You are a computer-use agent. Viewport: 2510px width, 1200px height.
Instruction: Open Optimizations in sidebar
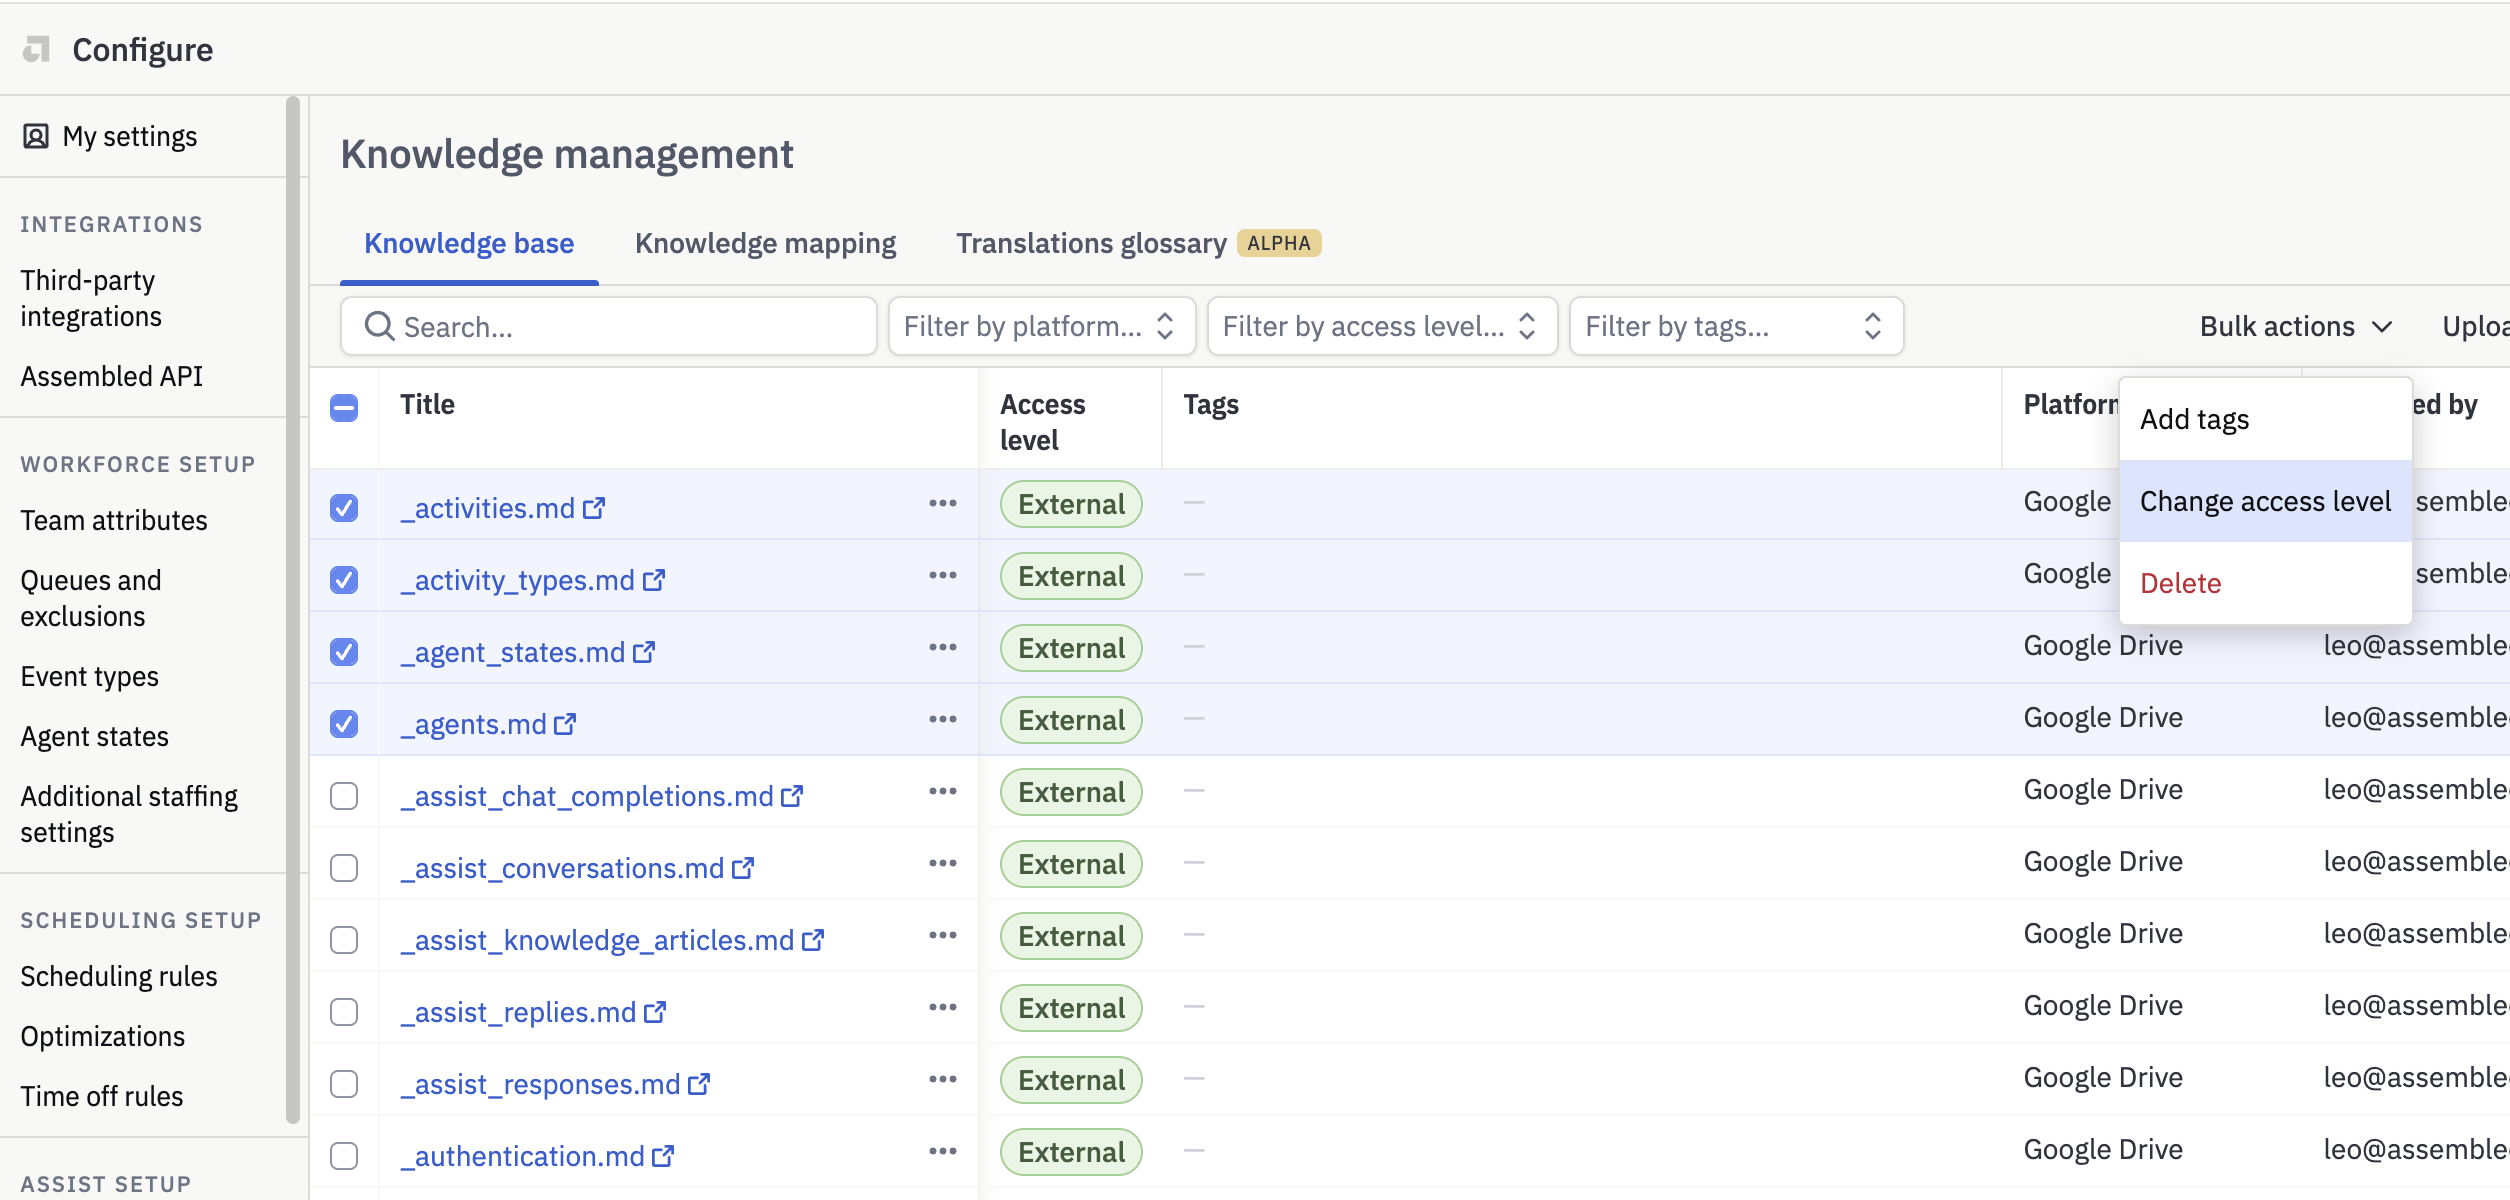point(103,1036)
